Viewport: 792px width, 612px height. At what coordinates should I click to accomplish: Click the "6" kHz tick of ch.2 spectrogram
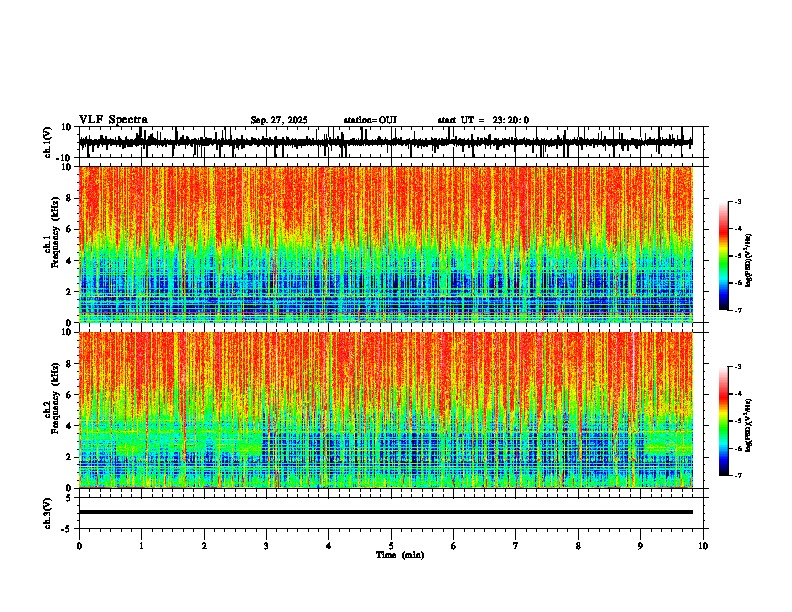(71, 395)
